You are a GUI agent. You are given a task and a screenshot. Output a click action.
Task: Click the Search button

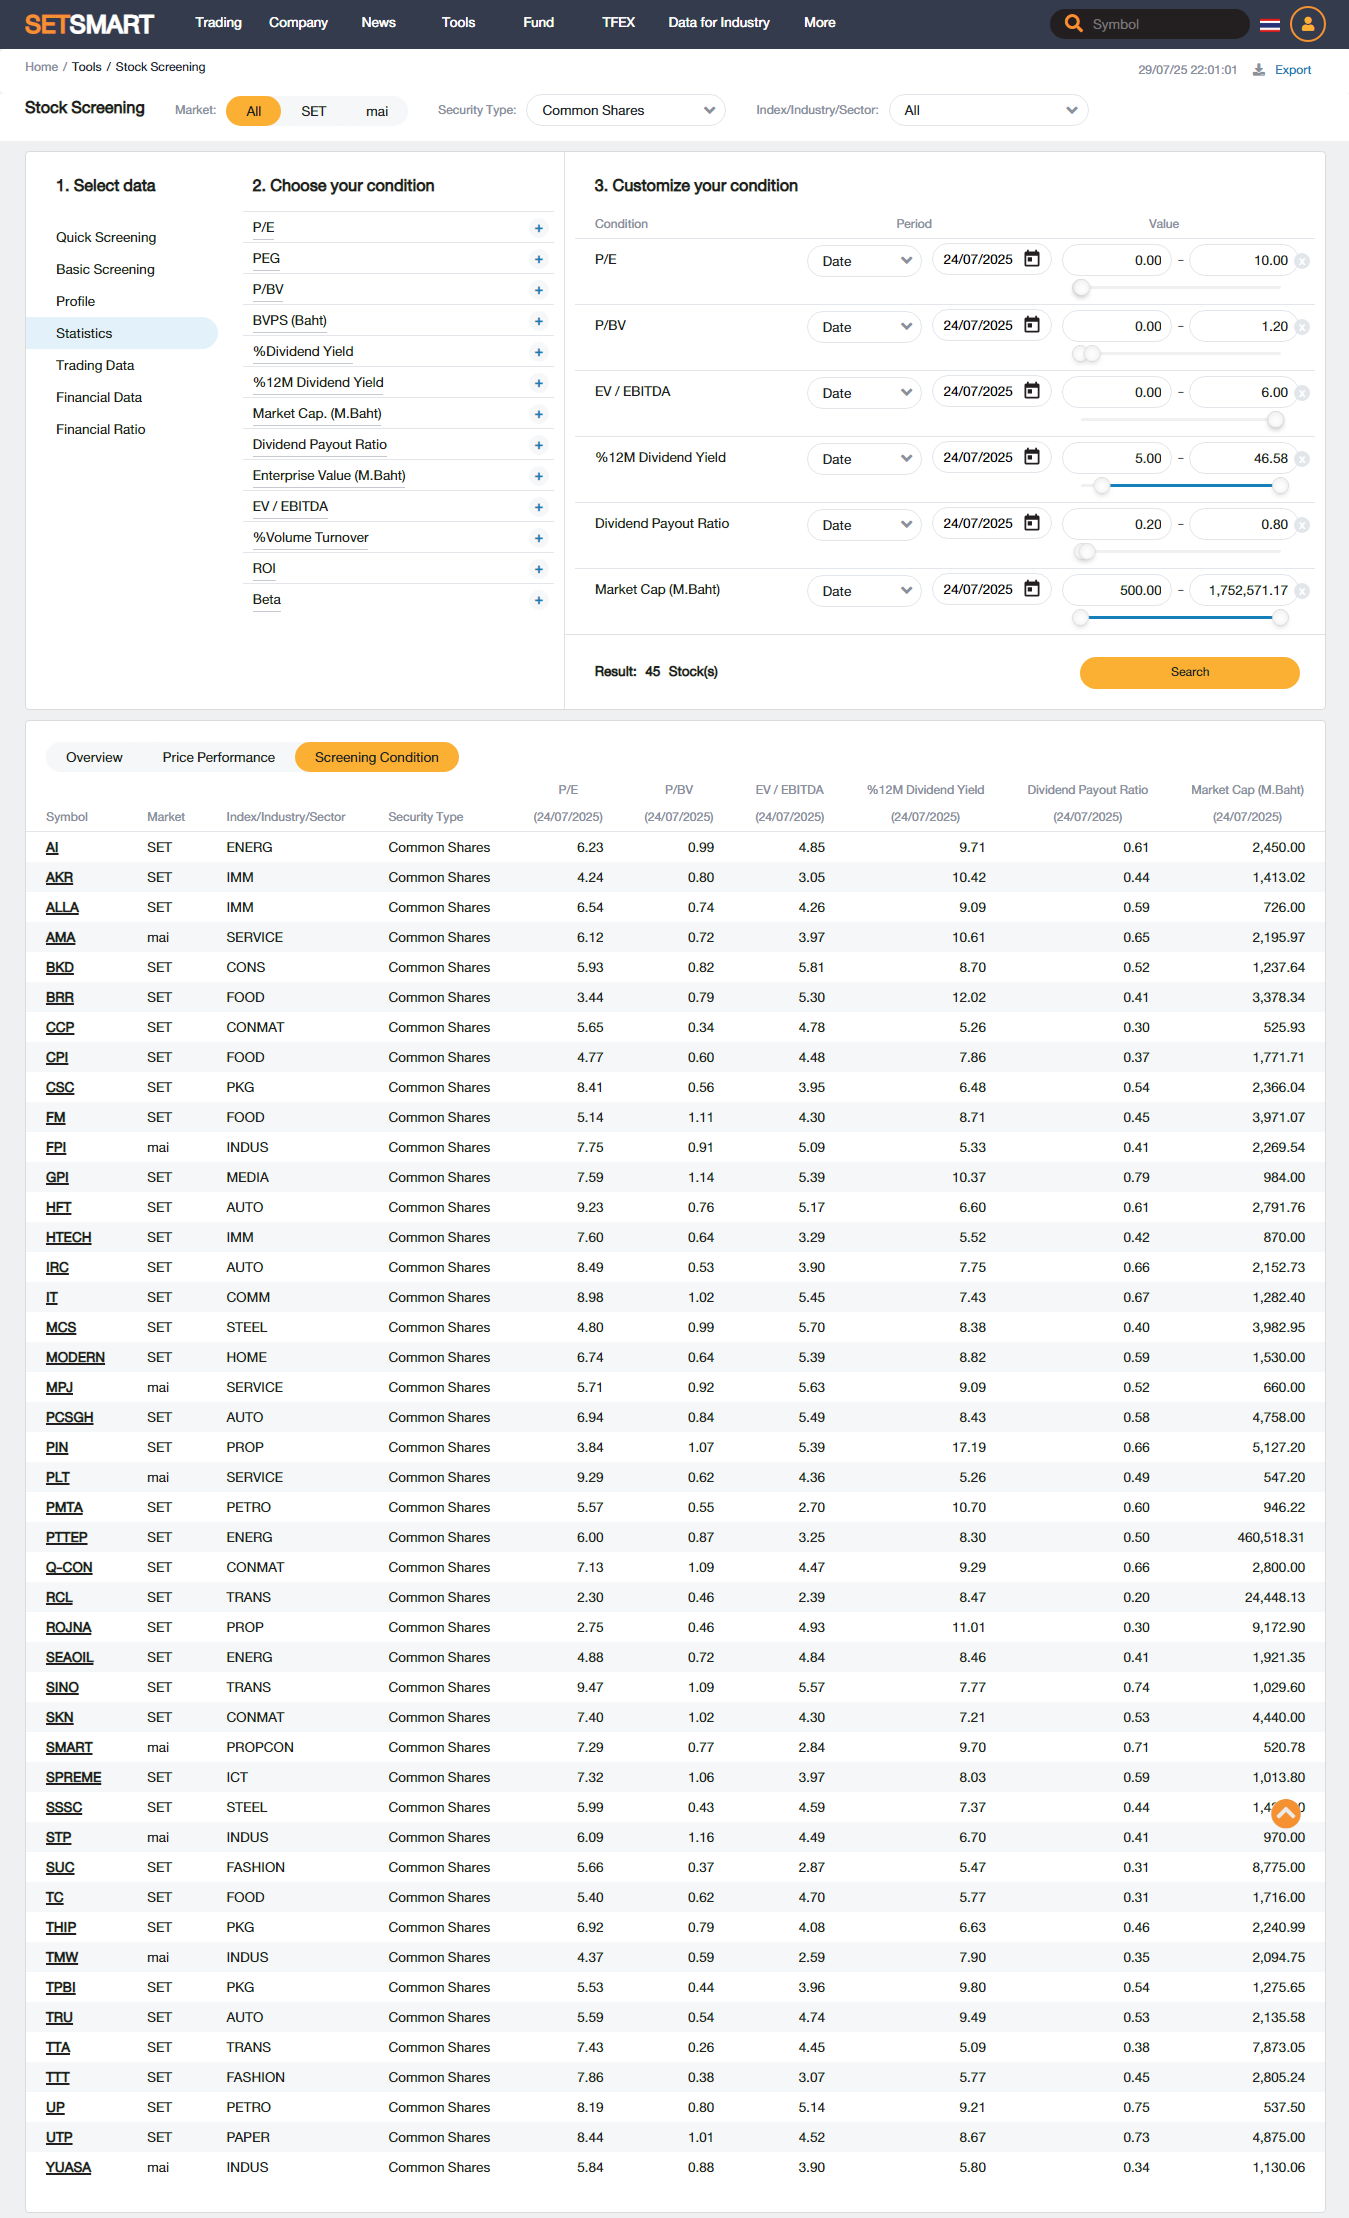pos(1190,672)
